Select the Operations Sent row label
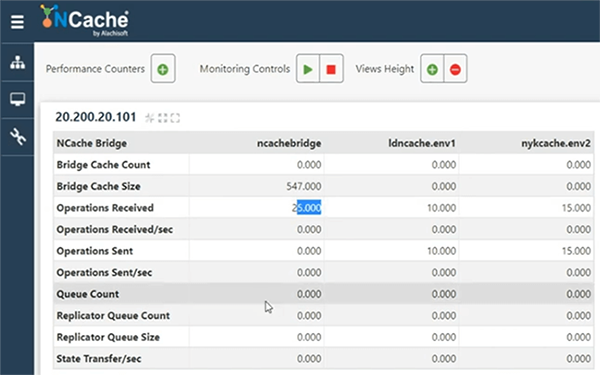Screen dimensions: 600x375 pos(95,251)
